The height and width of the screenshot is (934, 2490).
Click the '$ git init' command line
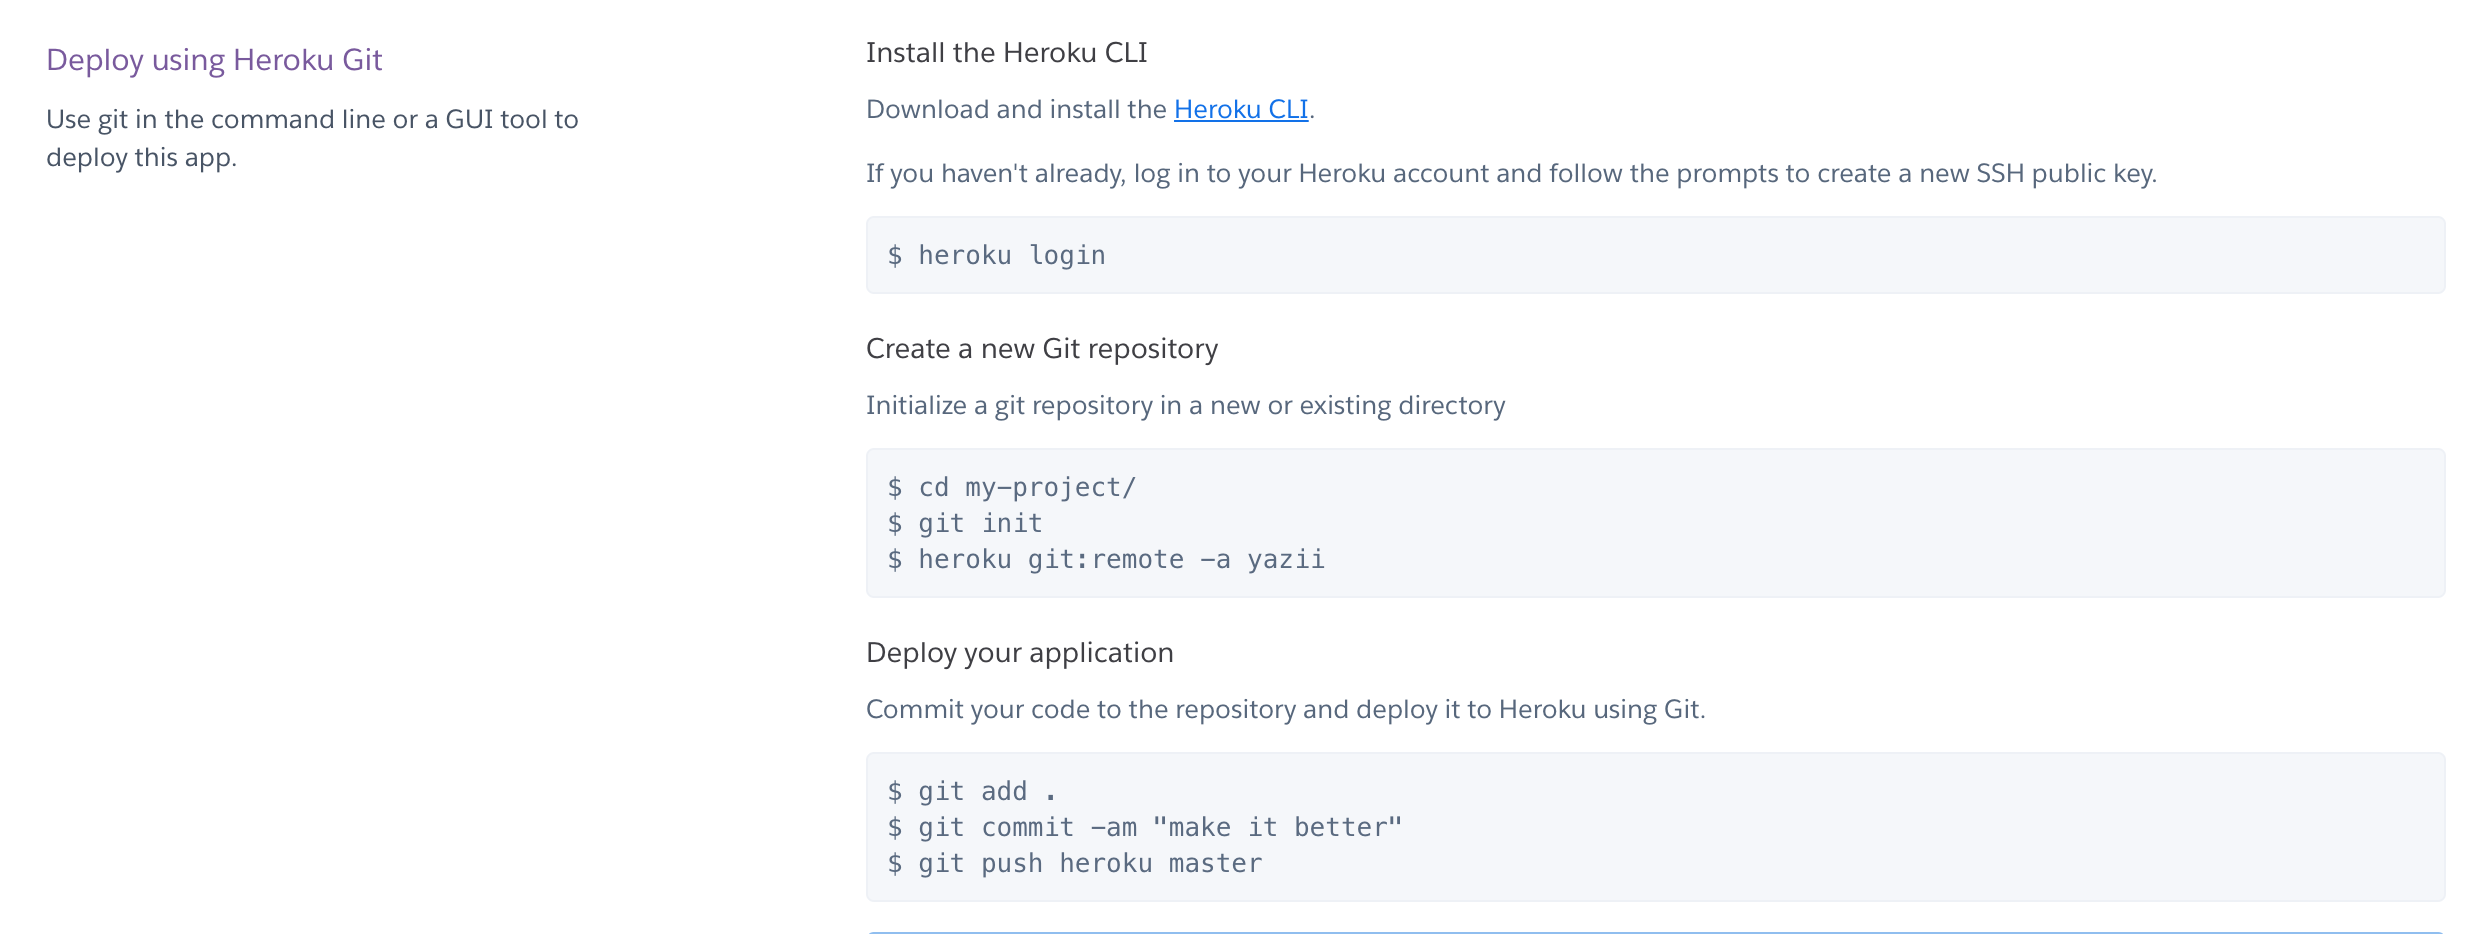pyautogui.click(x=965, y=523)
